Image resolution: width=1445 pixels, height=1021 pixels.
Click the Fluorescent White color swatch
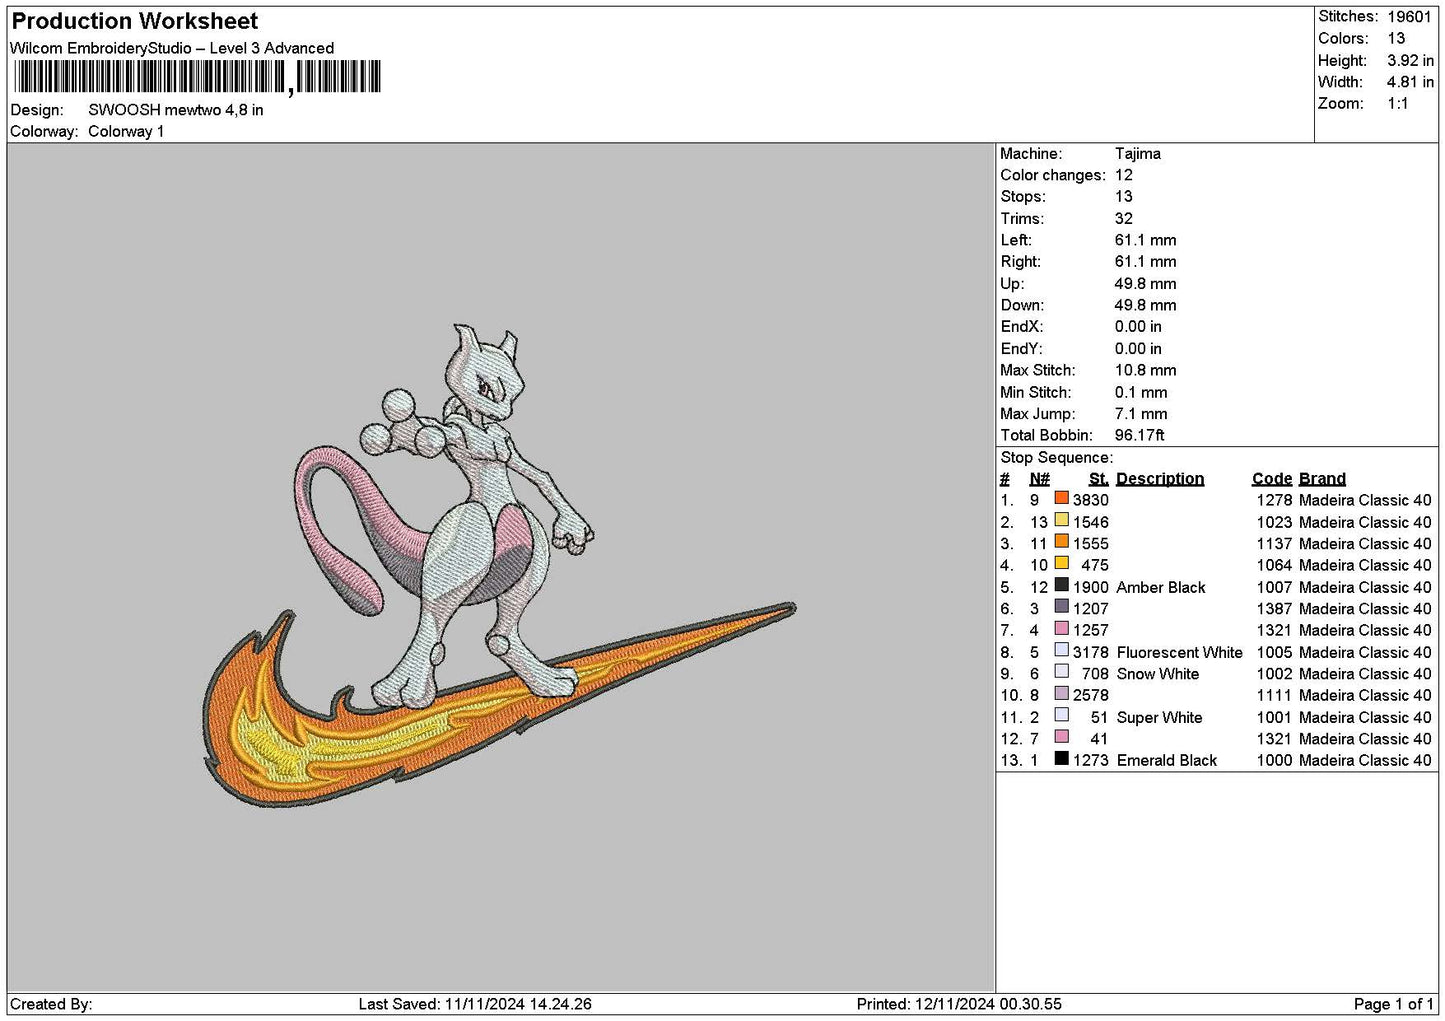(x=1062, y=650)
